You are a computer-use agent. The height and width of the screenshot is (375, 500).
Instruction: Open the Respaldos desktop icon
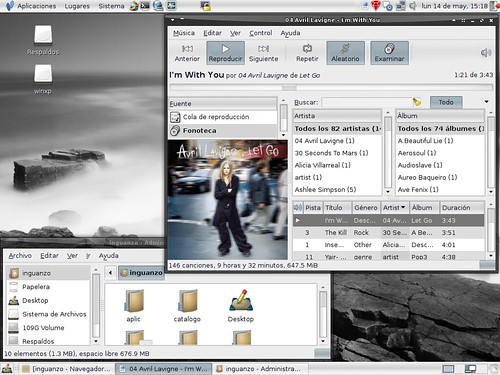pos(43,40)
